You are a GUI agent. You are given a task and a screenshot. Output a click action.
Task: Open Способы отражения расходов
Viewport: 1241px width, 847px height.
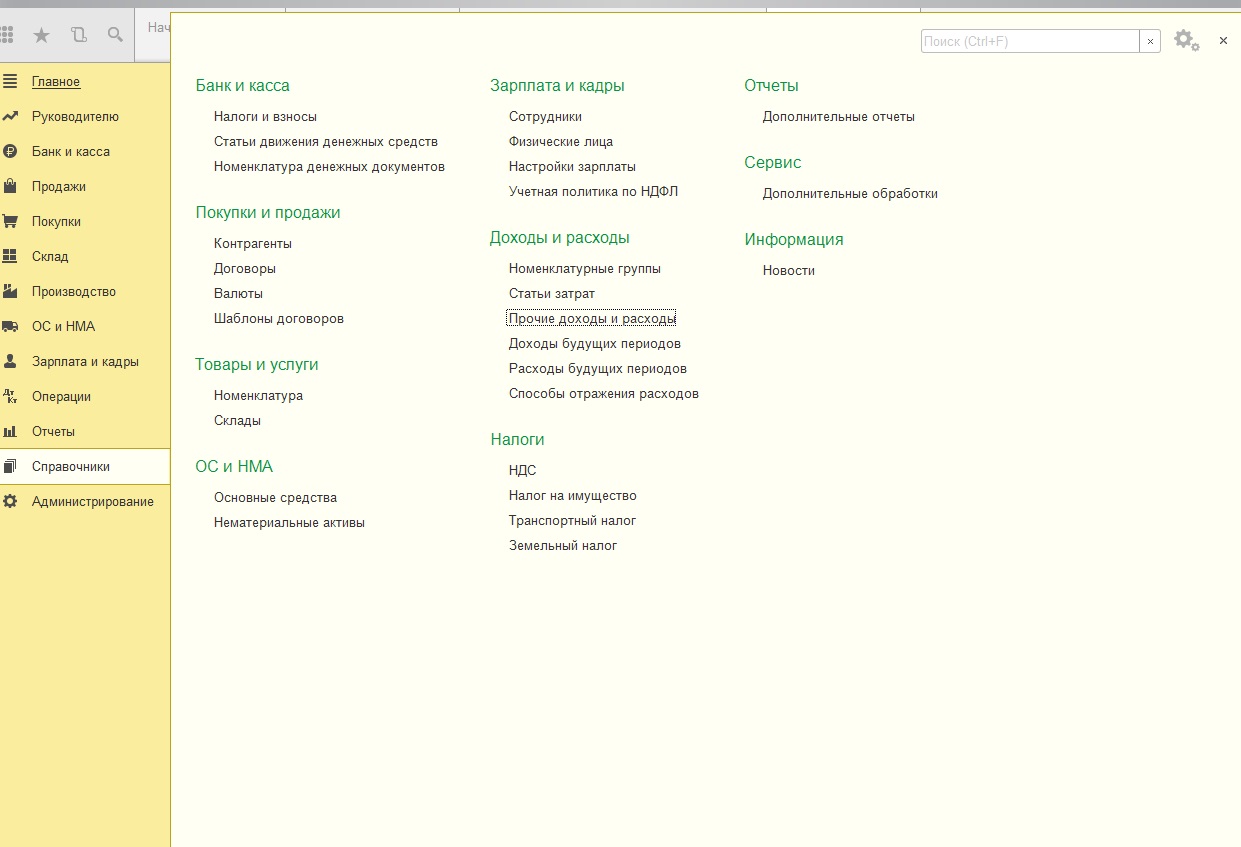(x=604, y=394)
